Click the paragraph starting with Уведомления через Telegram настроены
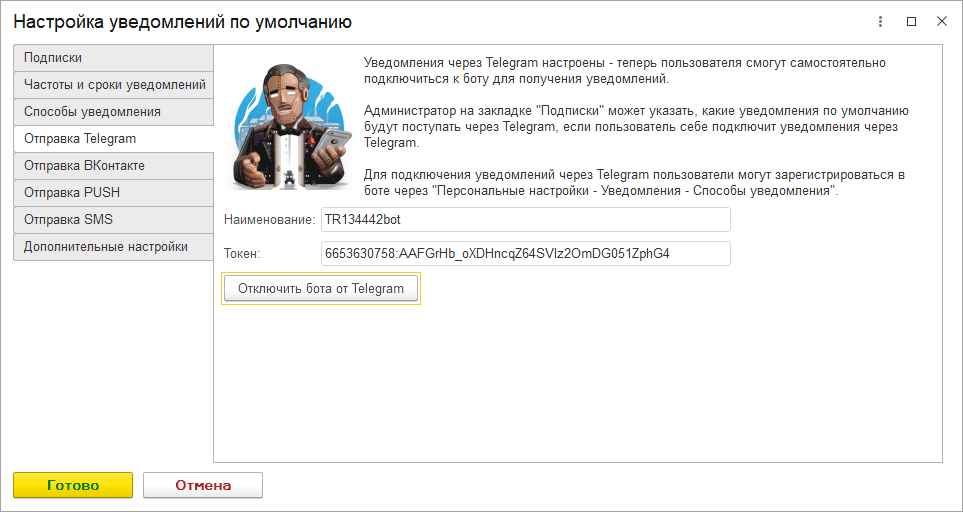This screenshot has height=512, width=963. 625,71
